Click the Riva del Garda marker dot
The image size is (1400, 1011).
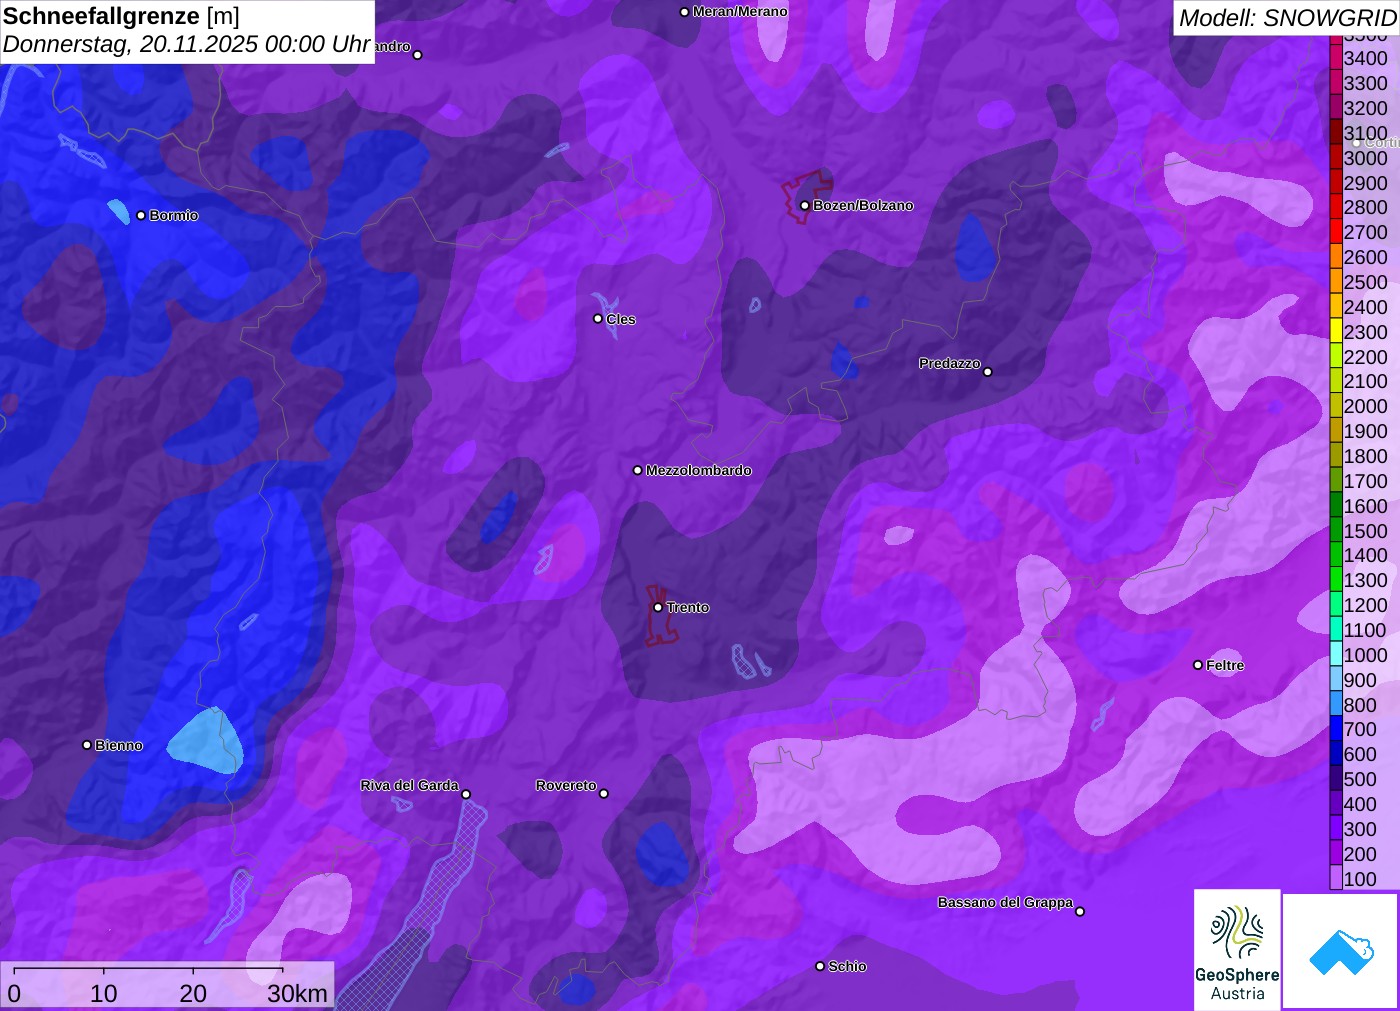tap(466, 794)
